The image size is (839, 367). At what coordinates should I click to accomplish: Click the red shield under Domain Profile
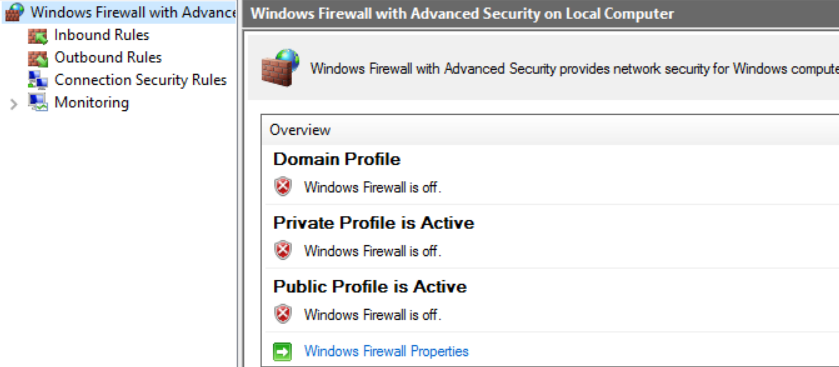point(283,187)
